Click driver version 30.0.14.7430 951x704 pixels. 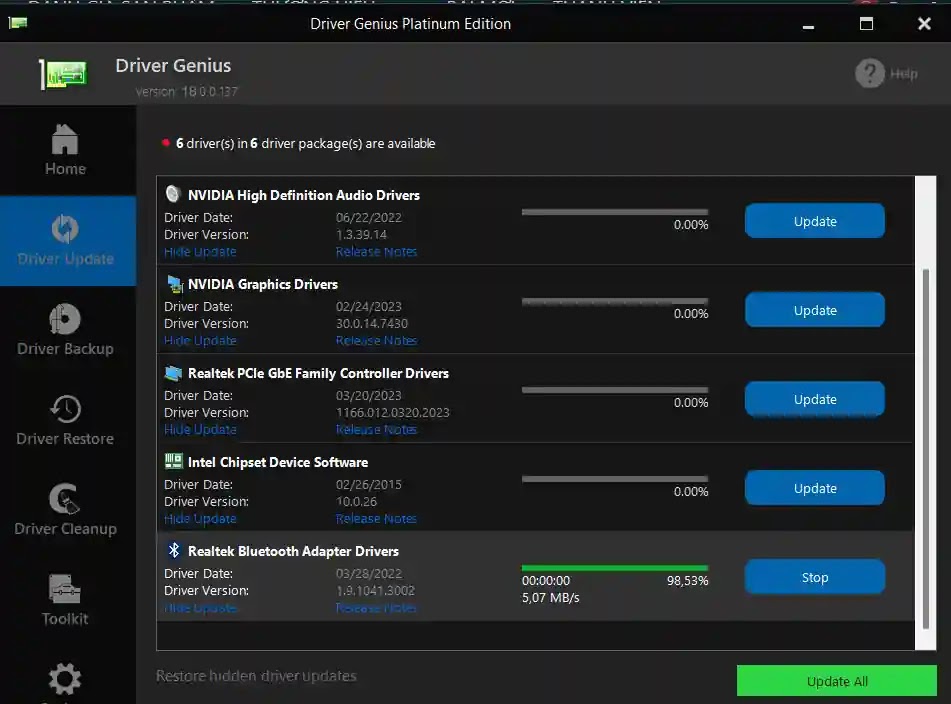(372, 323)
